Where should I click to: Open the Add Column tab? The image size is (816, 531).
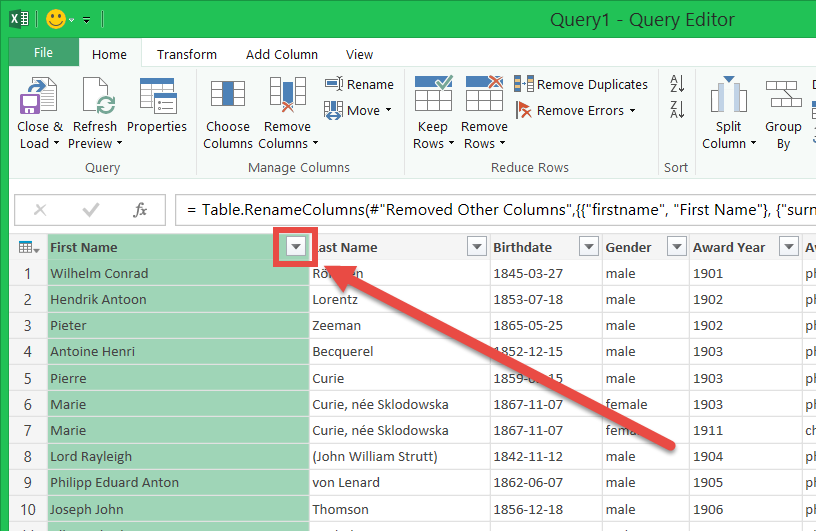(282, 55)
